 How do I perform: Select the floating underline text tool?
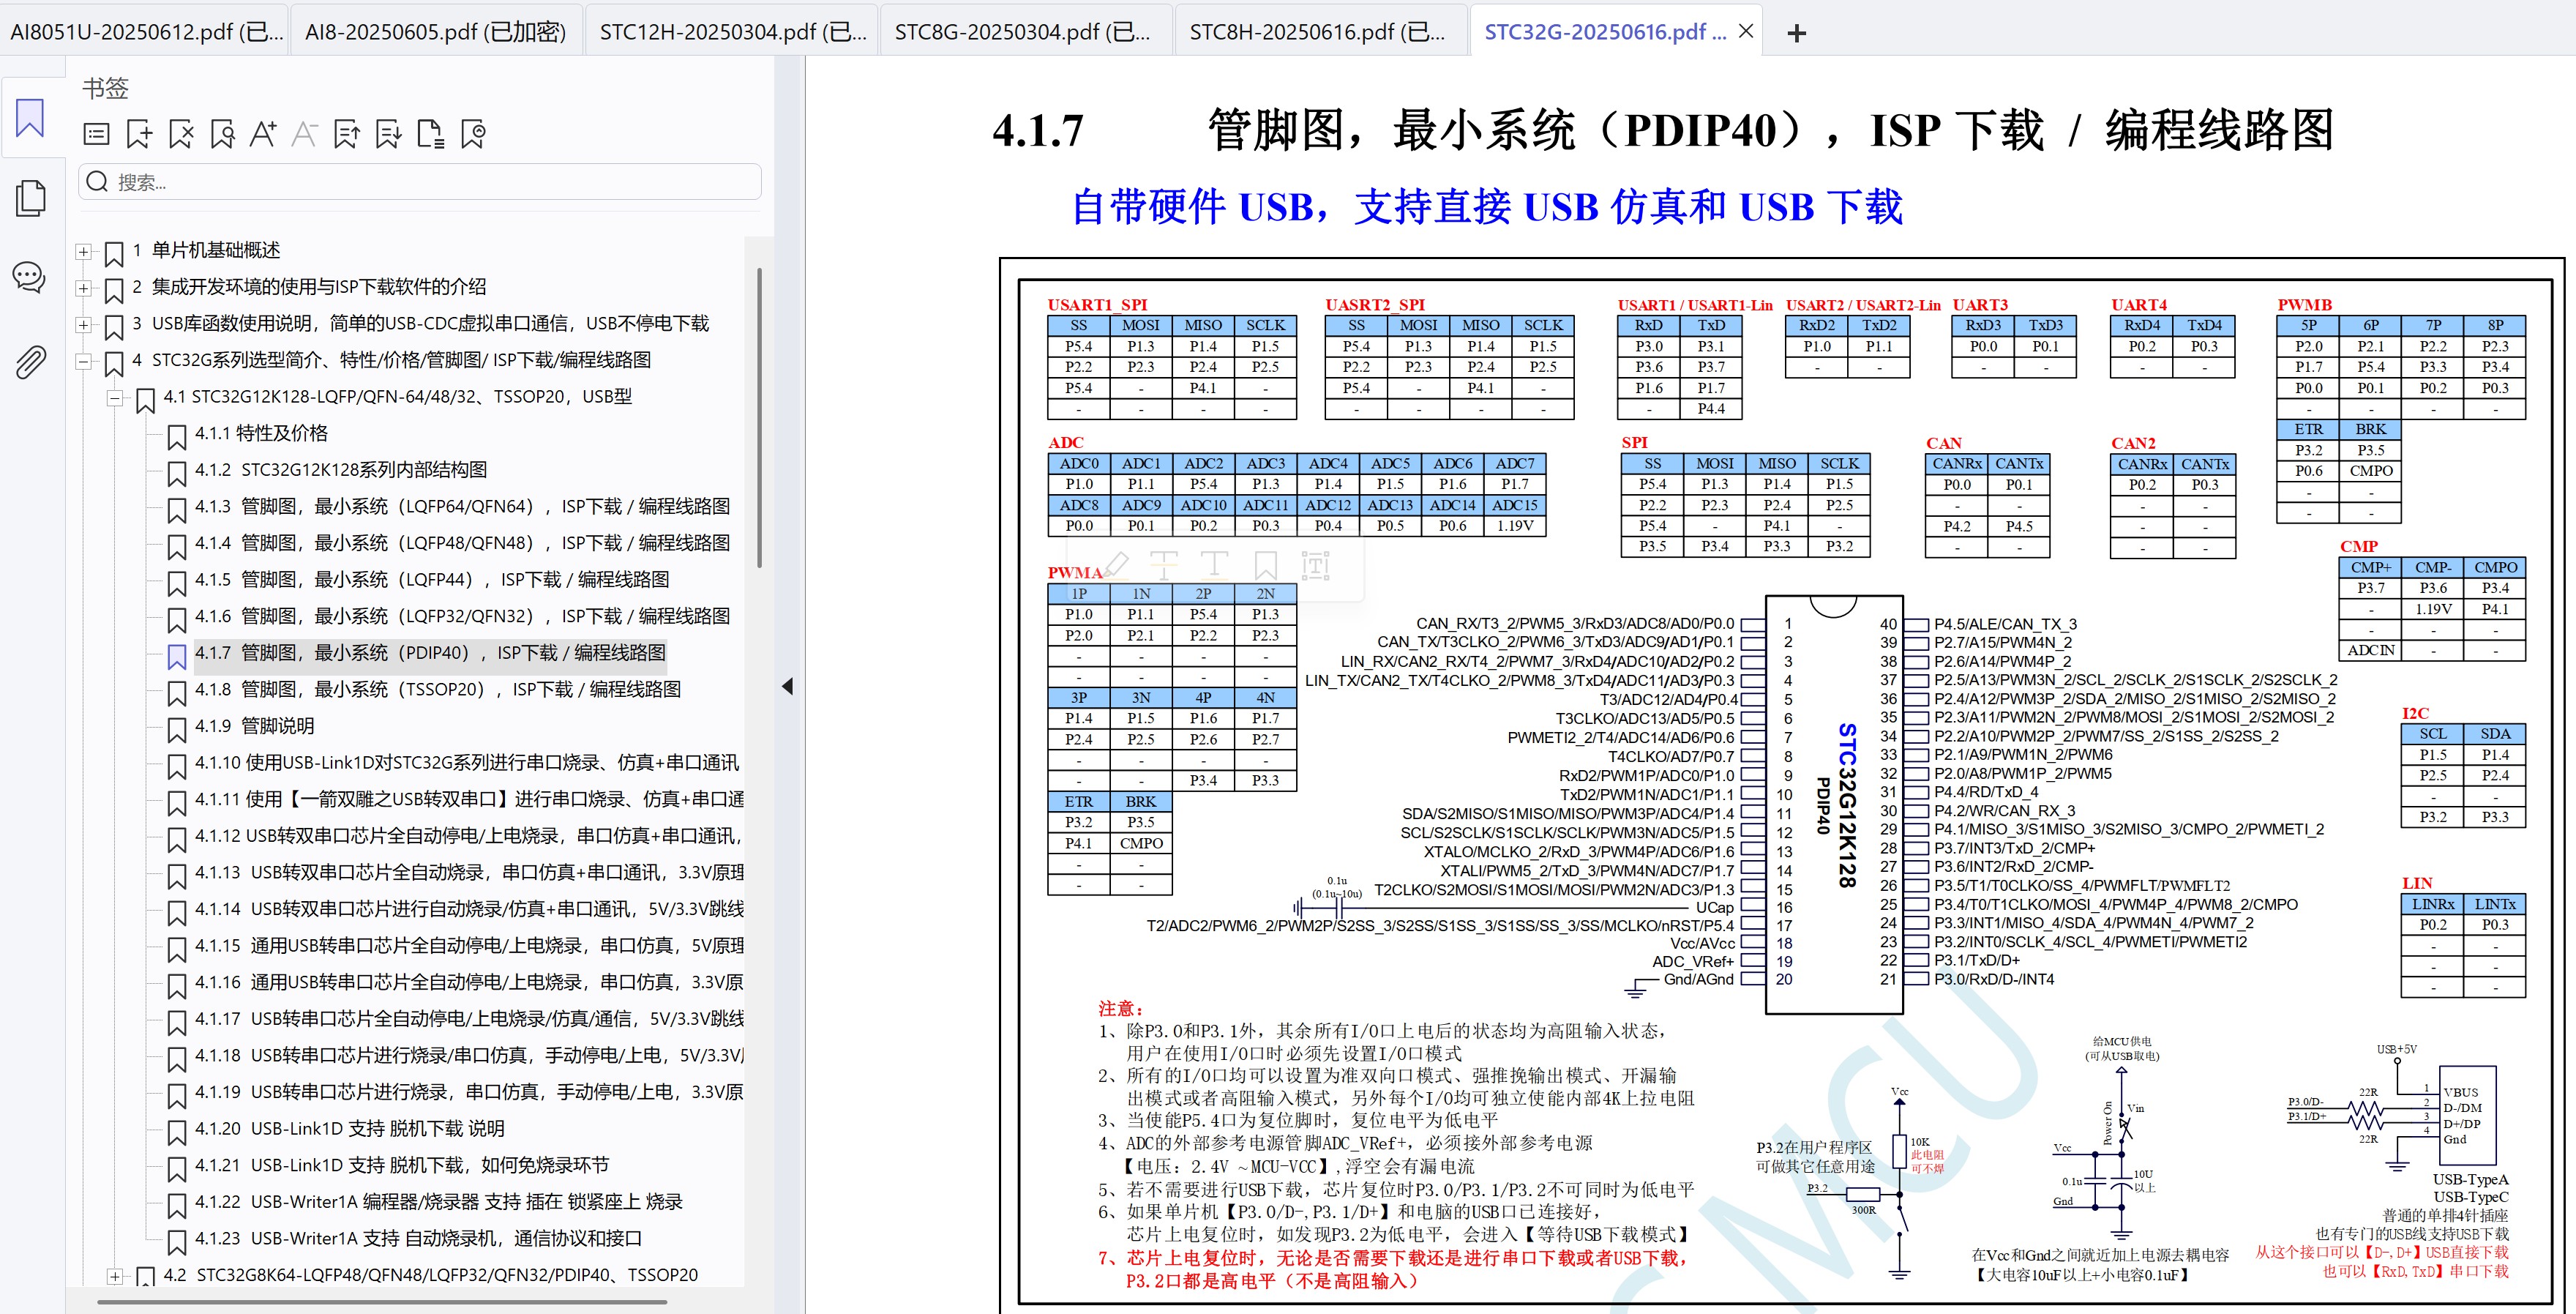pos(1214,565)
